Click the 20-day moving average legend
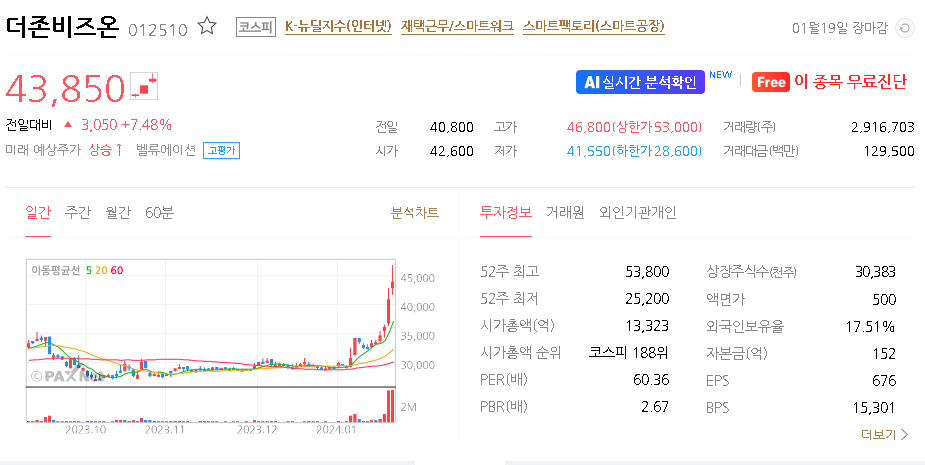The width and height of the screenshot is (925, 465). pyautogui.click(x=101, y=270)
